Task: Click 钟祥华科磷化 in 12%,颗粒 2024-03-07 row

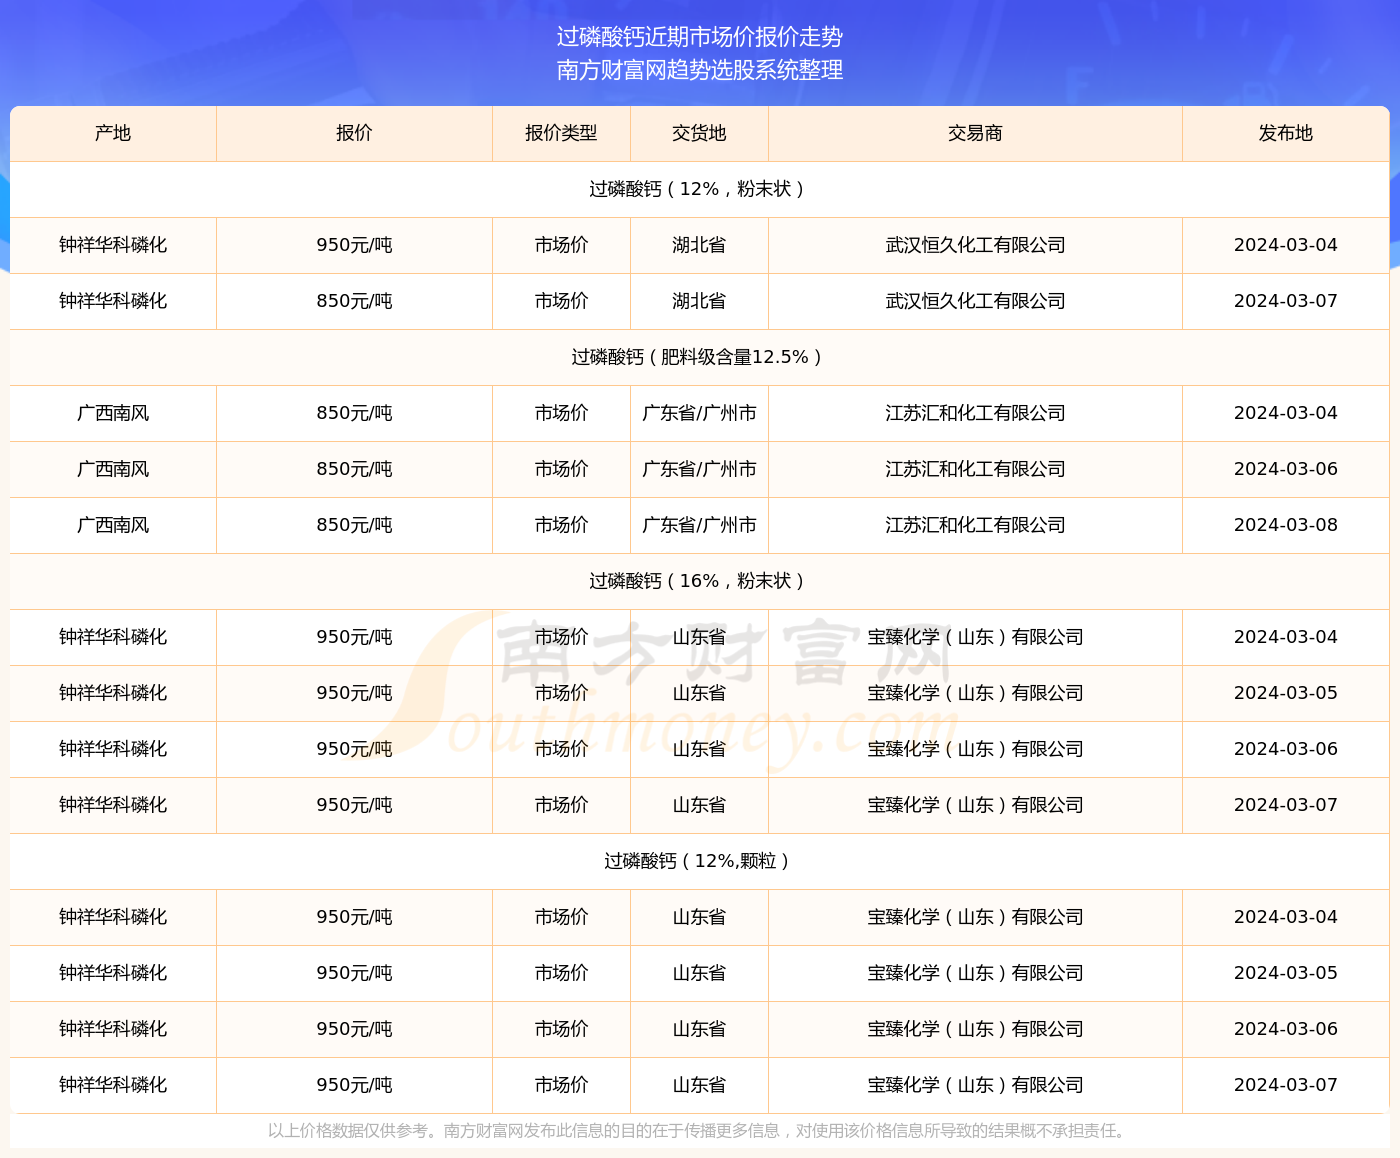Action: [113, 1085]
